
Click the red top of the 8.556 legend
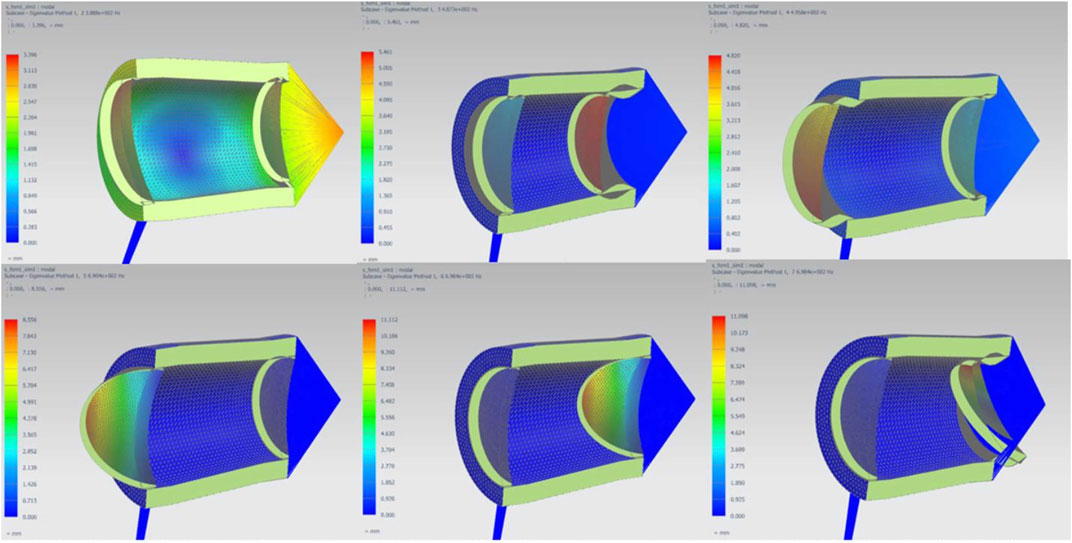[10, 327]
